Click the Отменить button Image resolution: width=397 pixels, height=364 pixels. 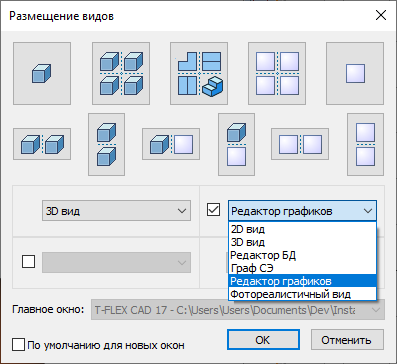coord(347,340)
